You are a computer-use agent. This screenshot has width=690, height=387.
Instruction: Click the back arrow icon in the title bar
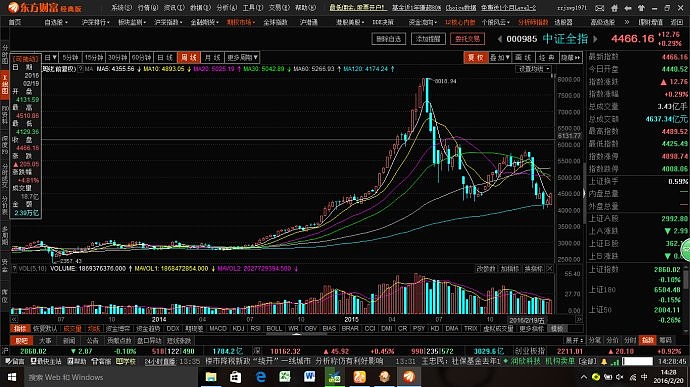[628, 8]
